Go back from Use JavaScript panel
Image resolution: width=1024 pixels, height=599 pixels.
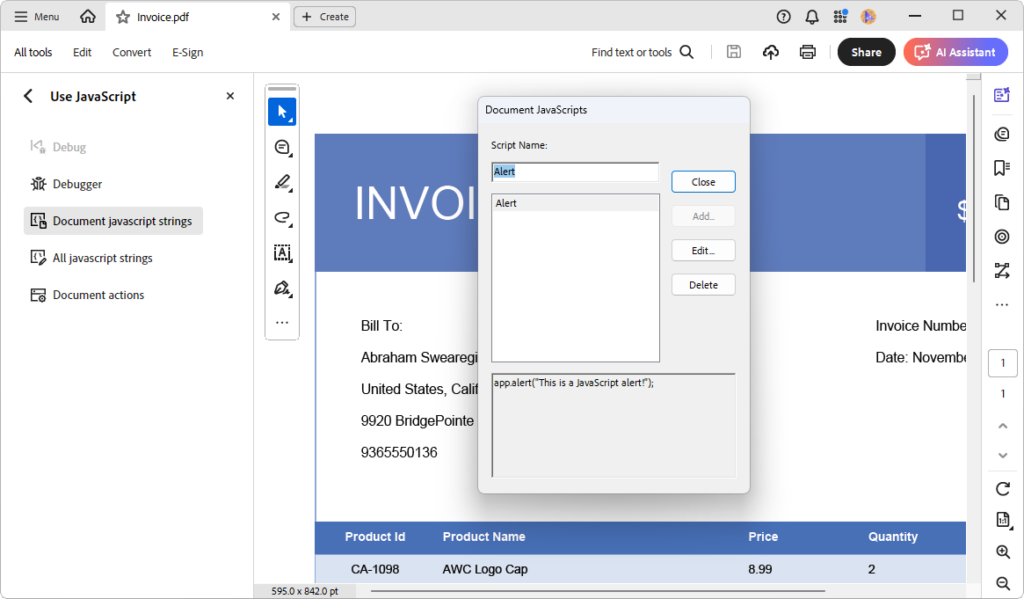[28, 96]
